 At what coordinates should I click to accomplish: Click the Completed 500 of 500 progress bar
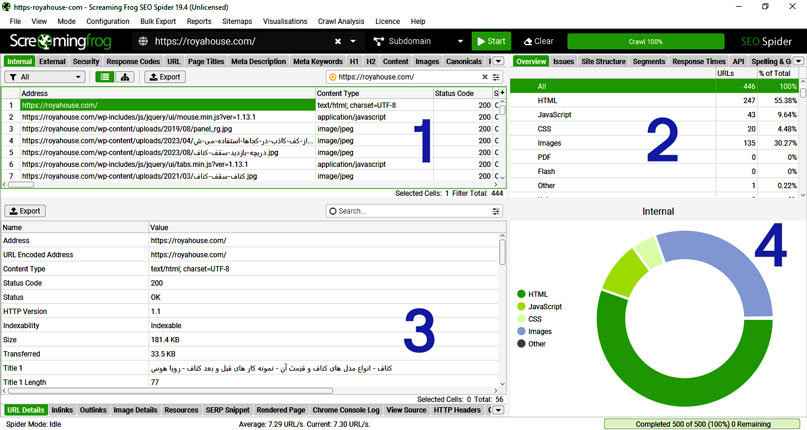click(703, 424)
